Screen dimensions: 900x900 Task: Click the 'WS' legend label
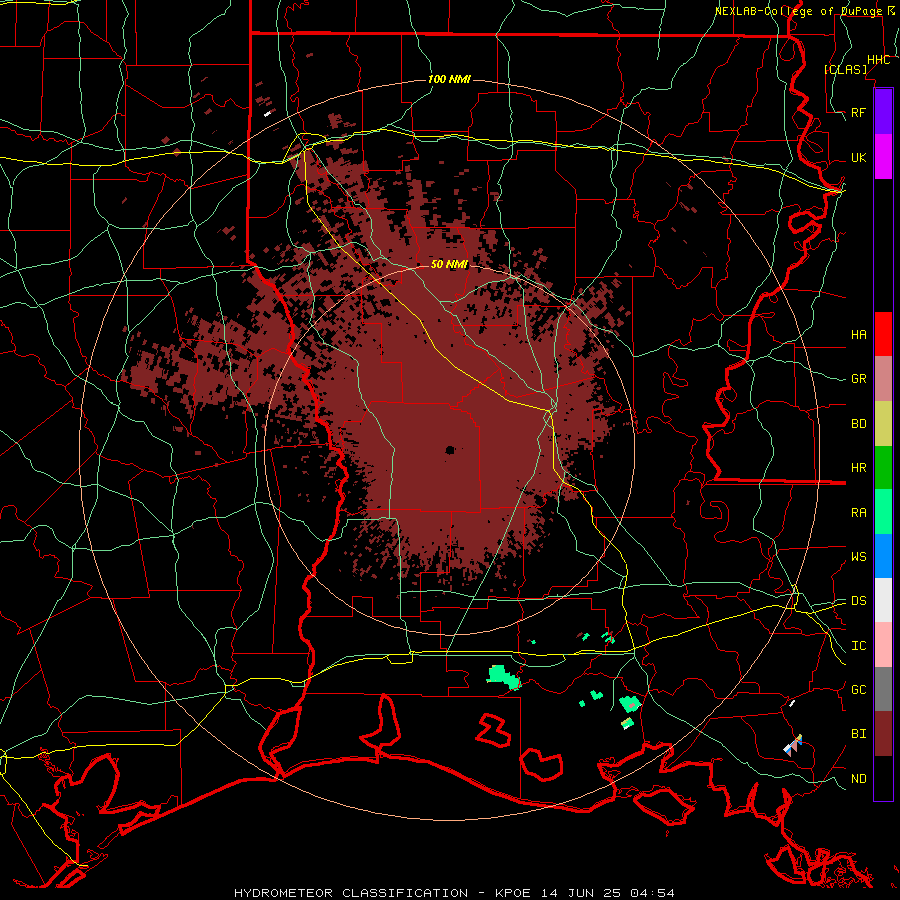pyautogui.click(x=858, y=556)
